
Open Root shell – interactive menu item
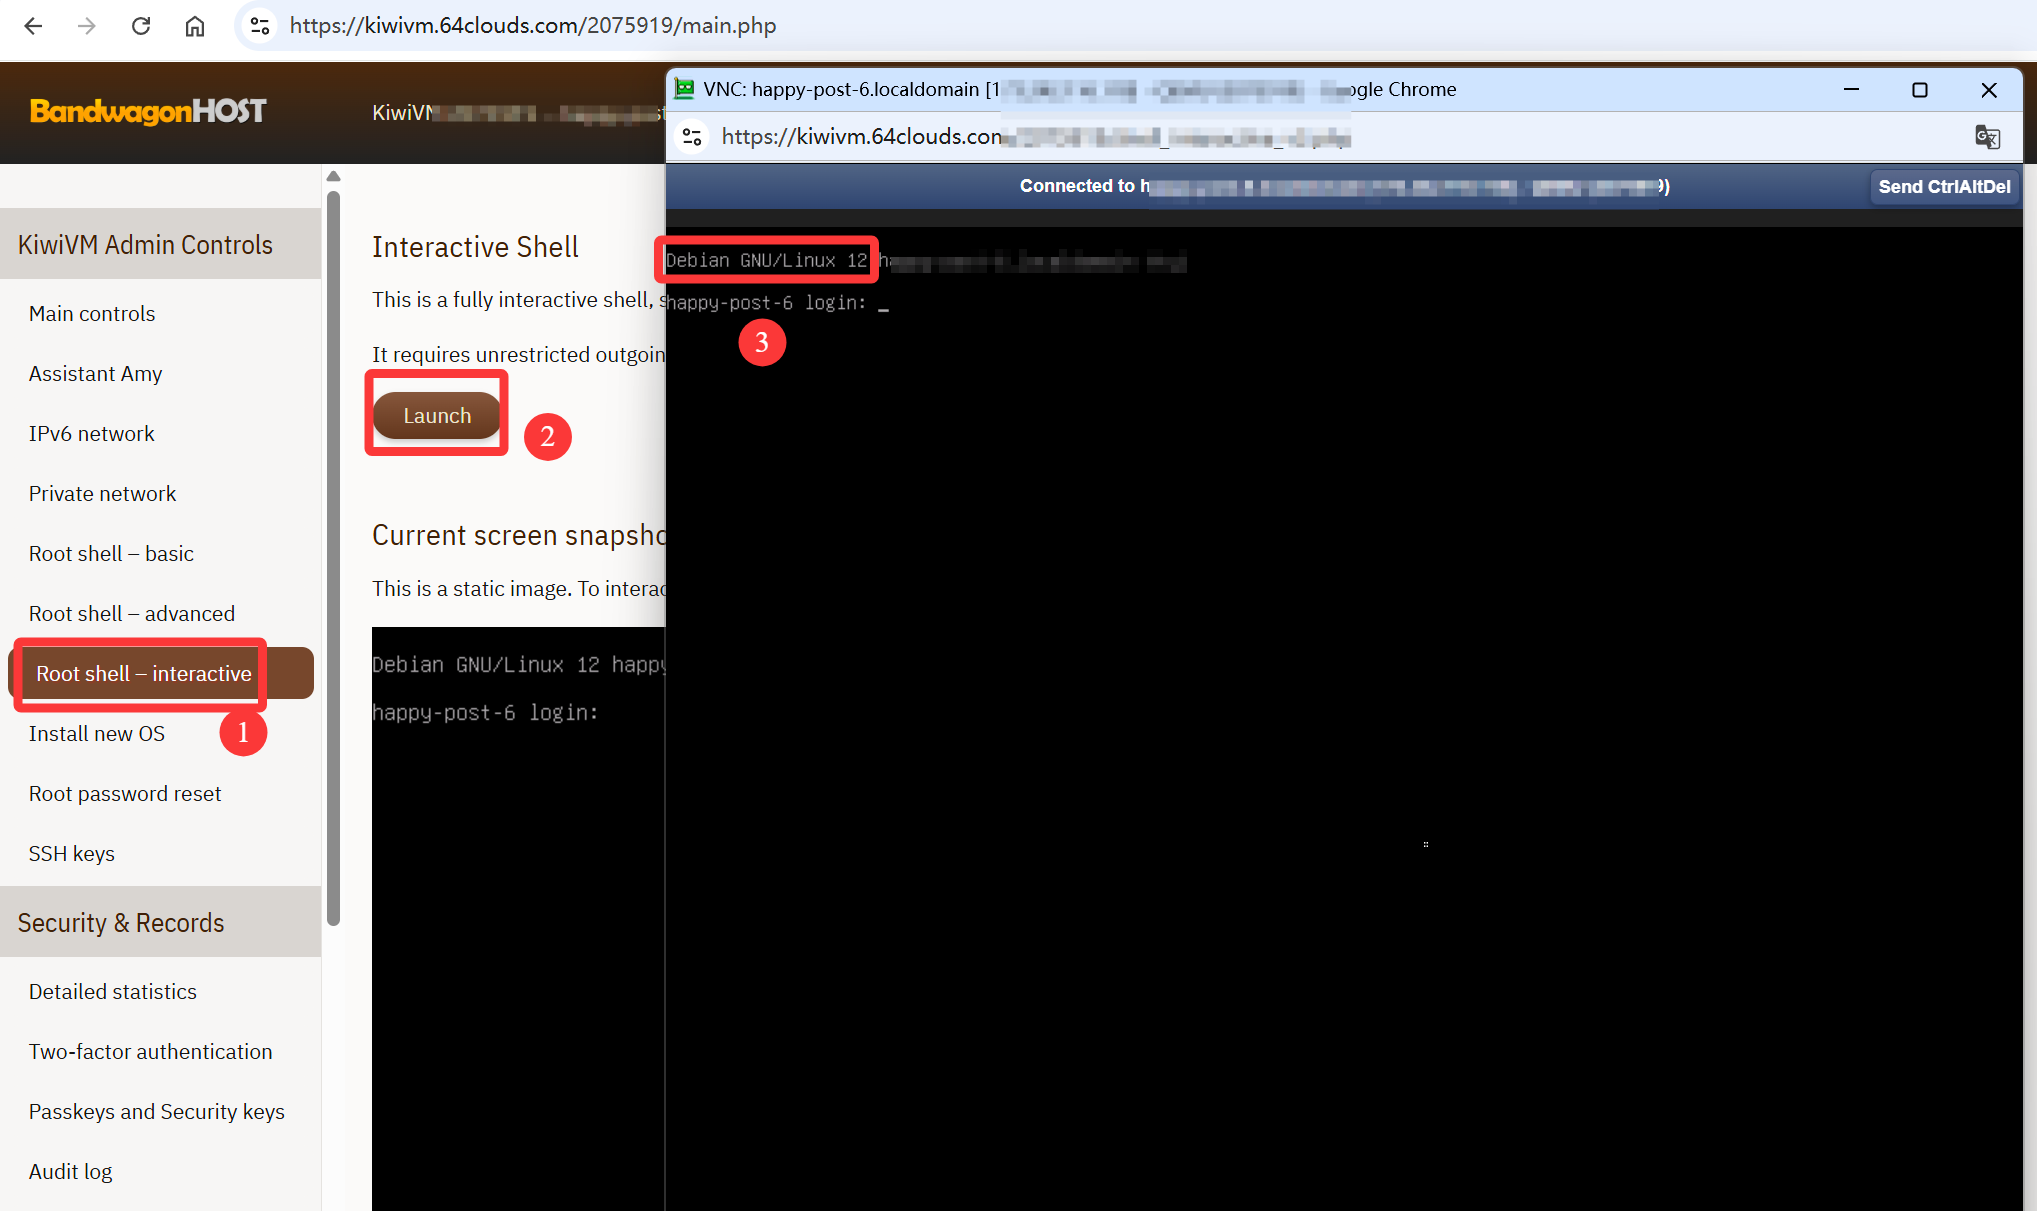pyautogui.click(x=144, y=674)
